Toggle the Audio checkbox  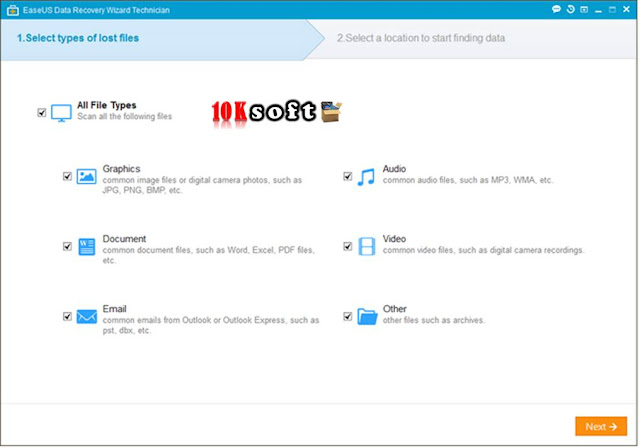(347, 176)
